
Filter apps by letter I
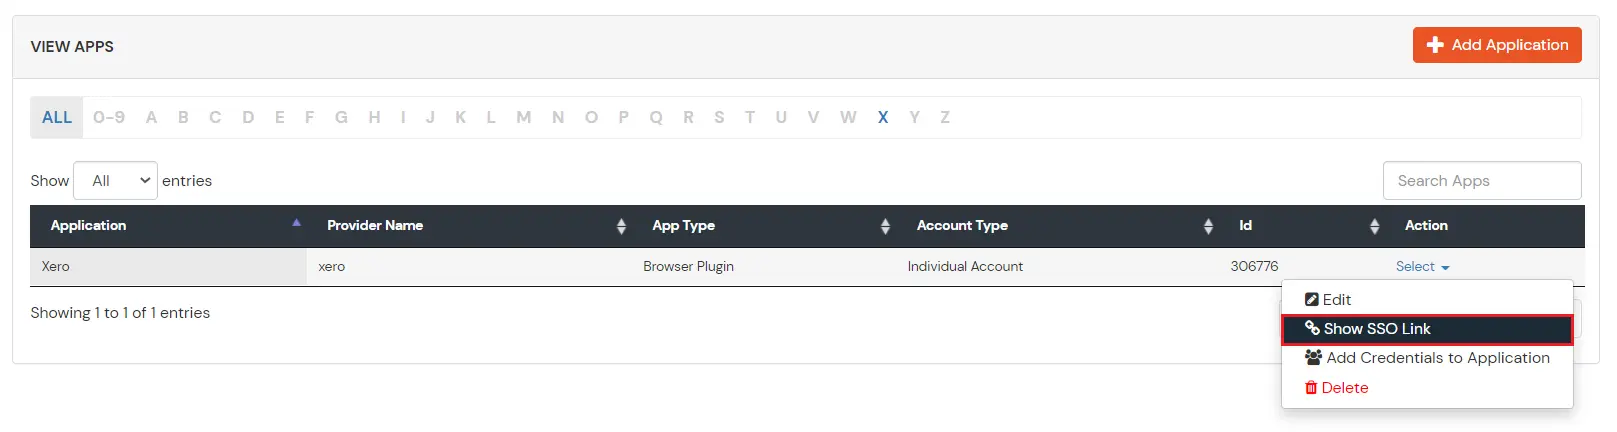coord(403,117)
